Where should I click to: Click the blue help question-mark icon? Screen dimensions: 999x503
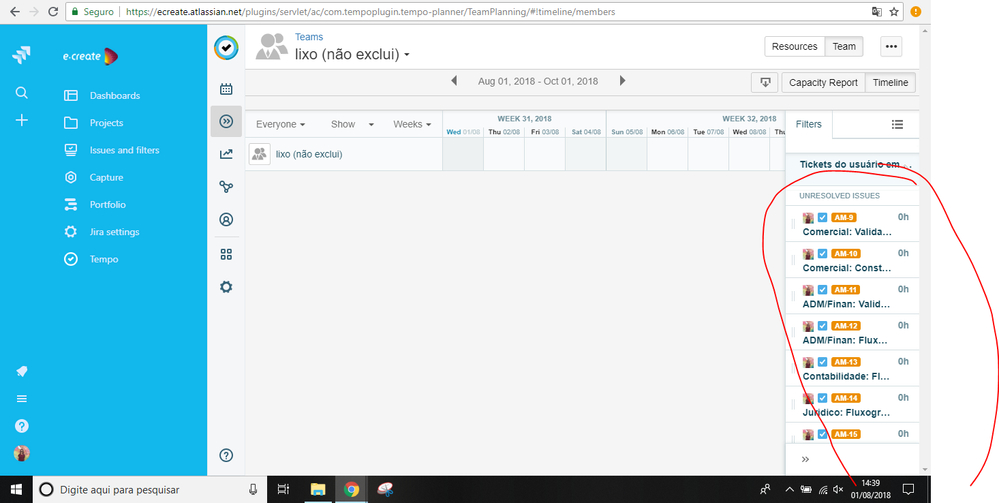coord(22,426)
